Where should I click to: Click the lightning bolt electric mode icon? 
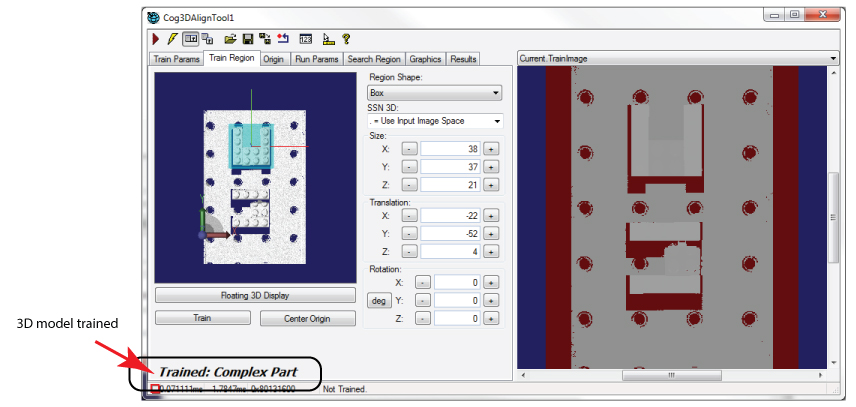pyautogui.click(x=172, y=39)
